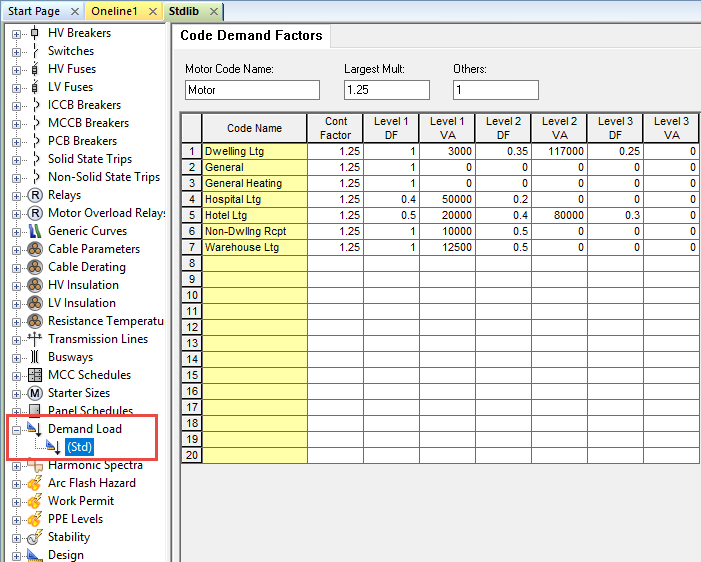The height and width of the screenshot is (562, 701).
Task: Click the Largest Mult input field
Action: point(385,90)
